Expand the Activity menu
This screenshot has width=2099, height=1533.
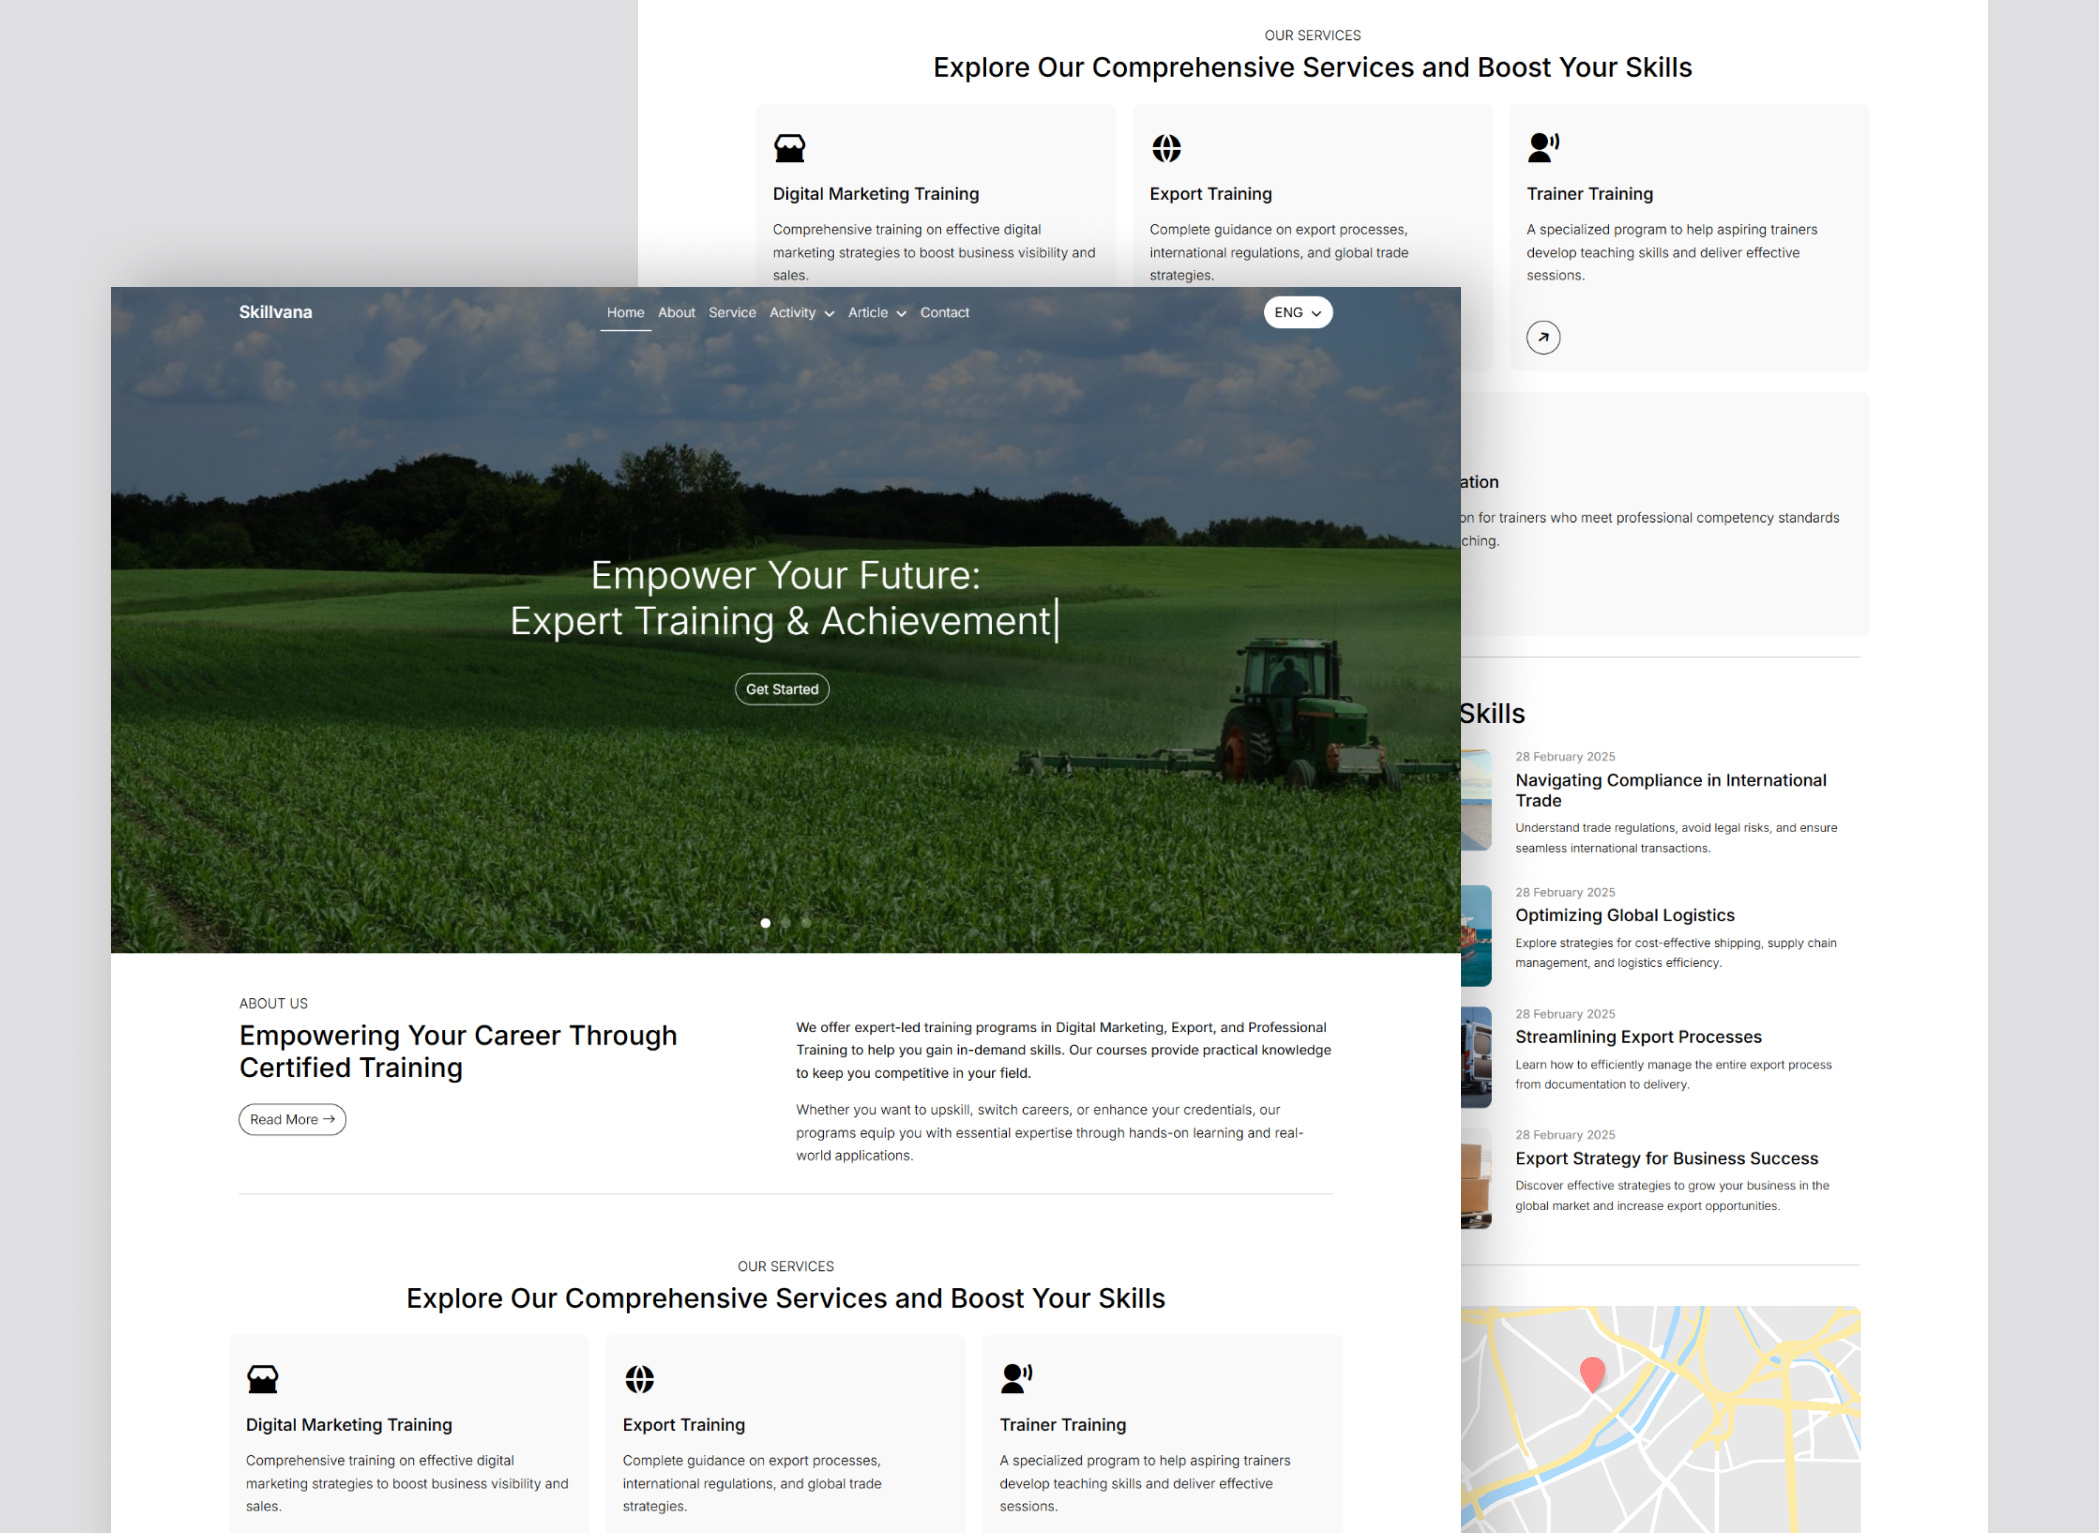pyautogui.click(x=801, y=313)
